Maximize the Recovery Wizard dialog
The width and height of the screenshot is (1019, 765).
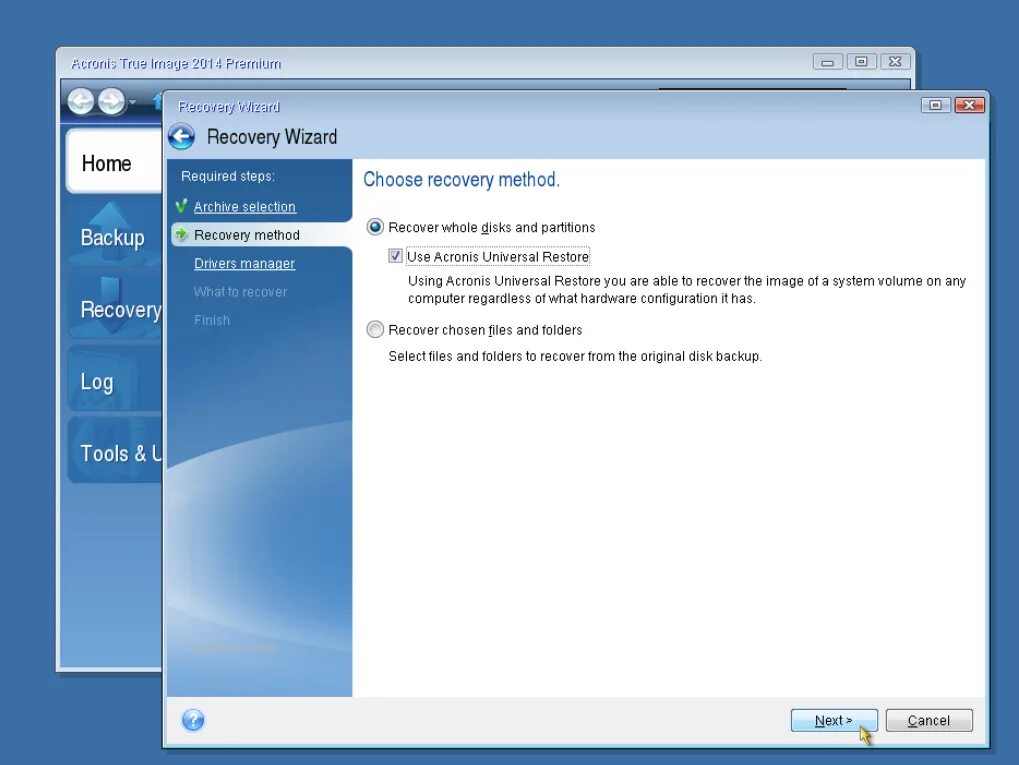936,105
